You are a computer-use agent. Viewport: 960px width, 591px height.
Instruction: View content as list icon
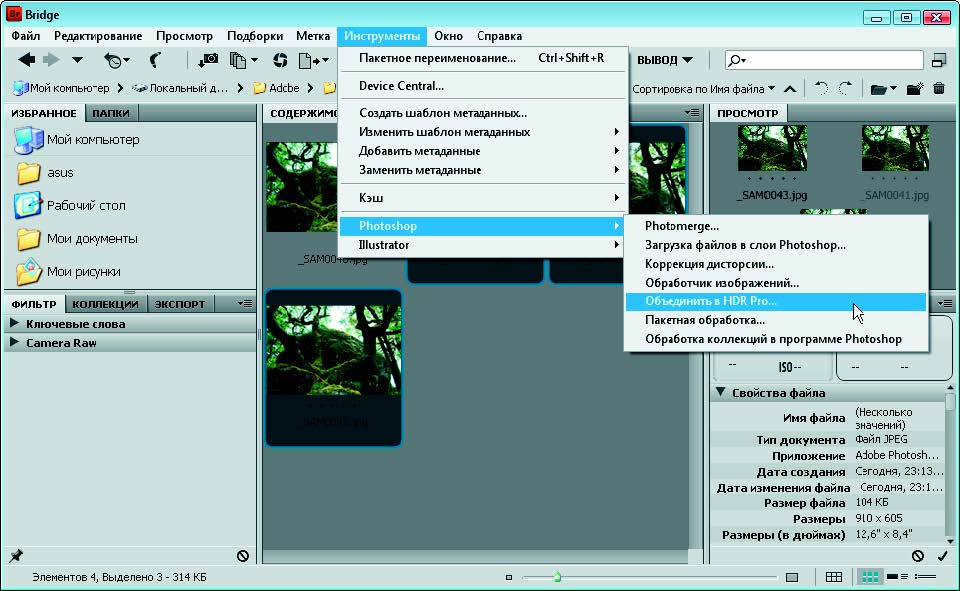pyautogui.click(x=925, y=577)
